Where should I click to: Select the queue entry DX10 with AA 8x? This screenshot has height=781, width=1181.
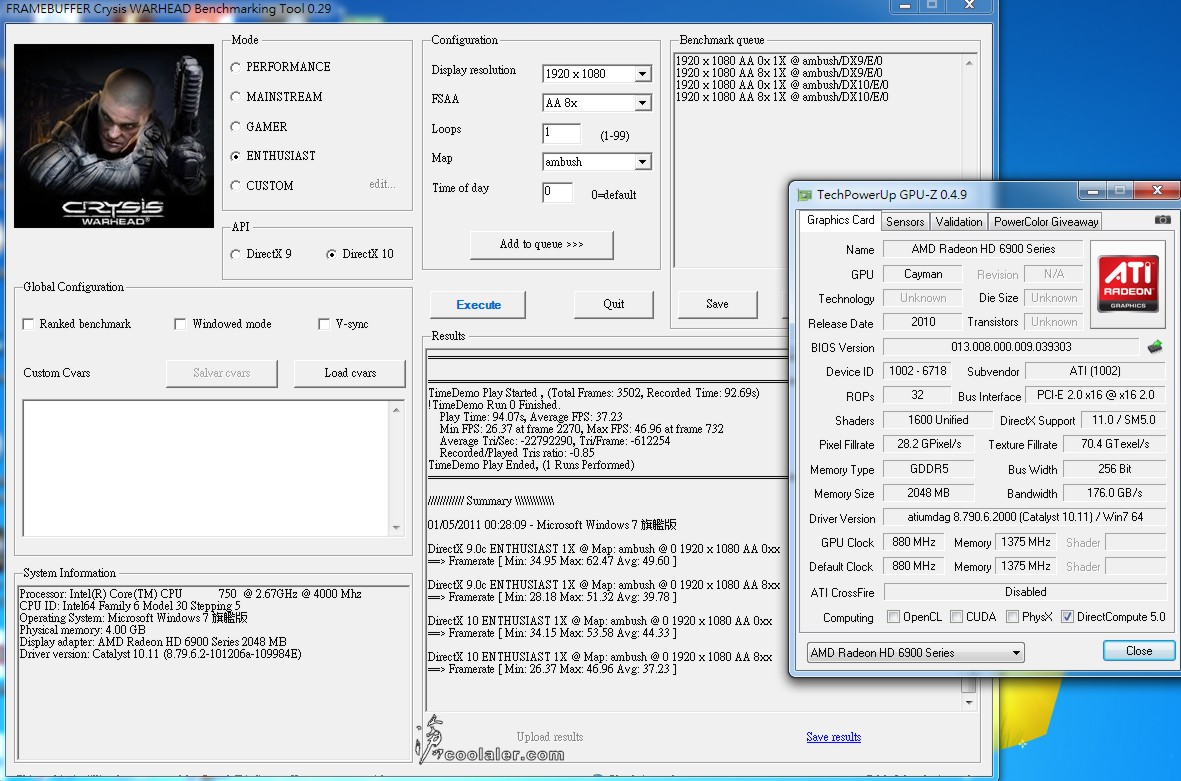click(x=782, y=97)
